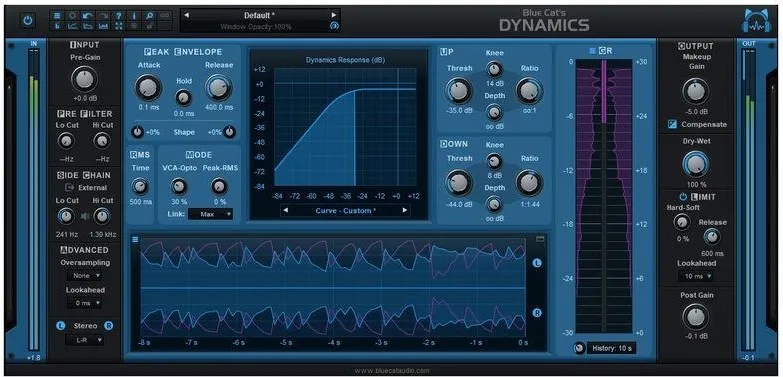This screenshot has height=377, width=783.
Task: Click the Up Knee knob
Action: (x=494, y=69)
